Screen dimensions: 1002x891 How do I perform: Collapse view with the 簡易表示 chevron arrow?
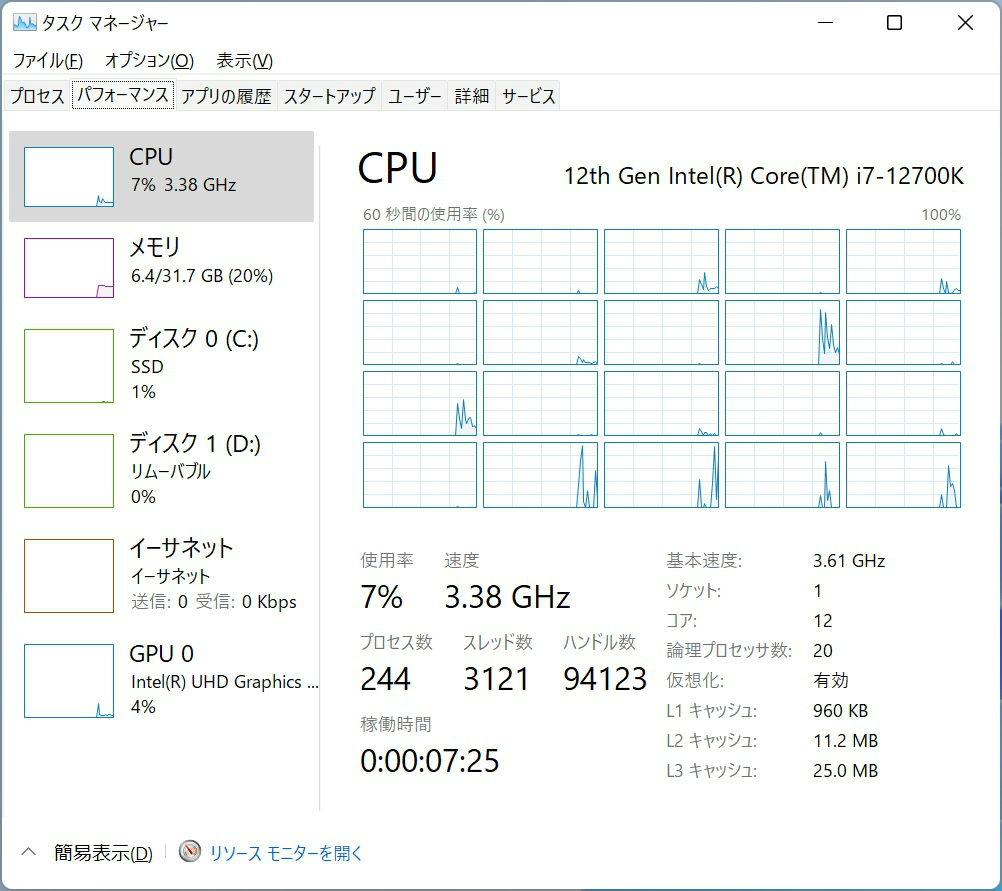pos(28,852)
